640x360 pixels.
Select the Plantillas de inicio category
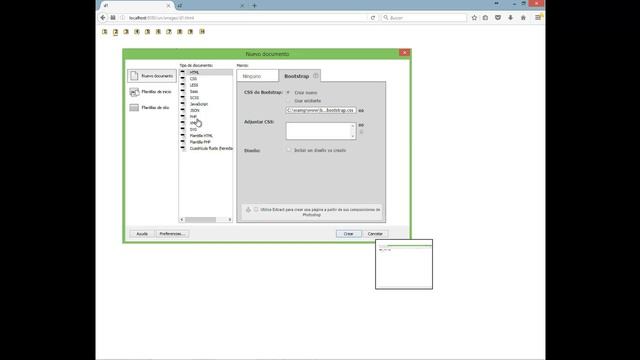(150, 92)
